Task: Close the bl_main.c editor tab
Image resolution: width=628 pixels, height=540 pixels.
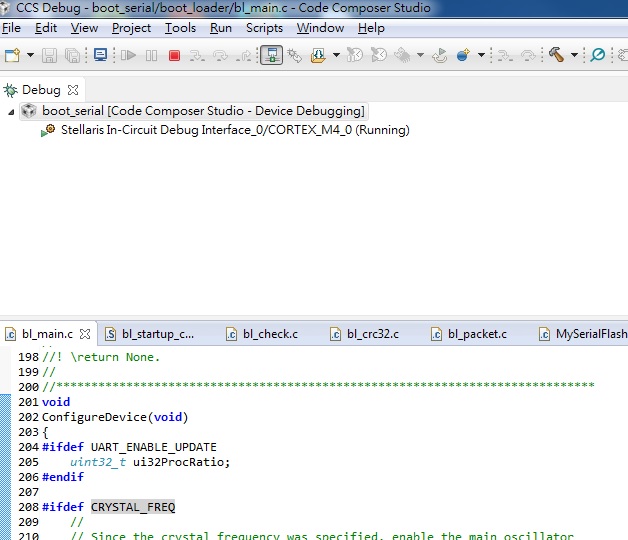Action: 85,334
